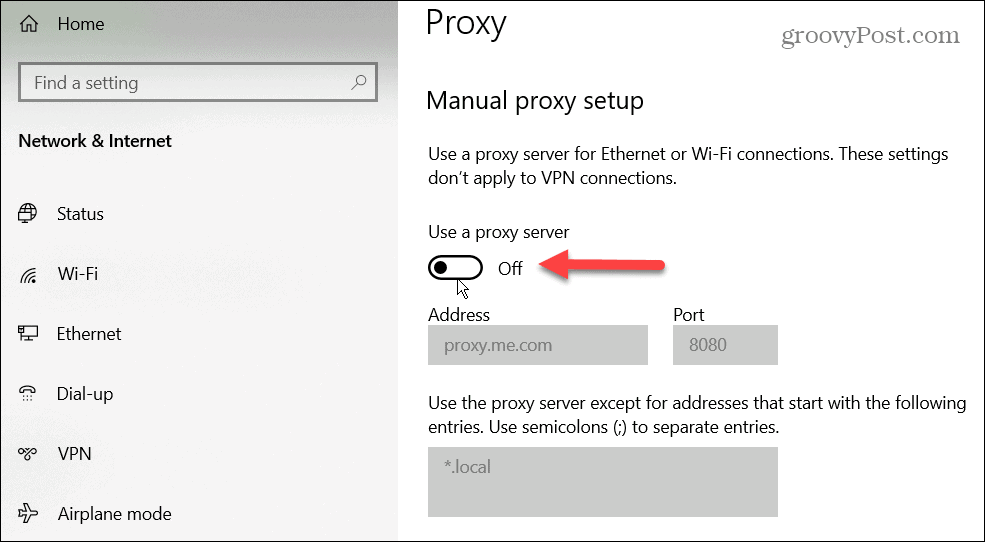Click the VPN connection icon
The image size is (985, 542).
coord(28,453)
